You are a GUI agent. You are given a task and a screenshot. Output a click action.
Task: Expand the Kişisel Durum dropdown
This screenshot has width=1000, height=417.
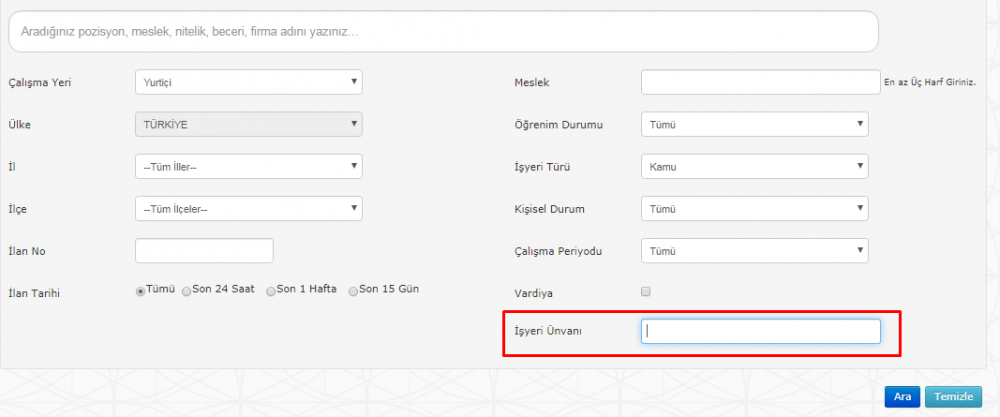tap(754, 208)
